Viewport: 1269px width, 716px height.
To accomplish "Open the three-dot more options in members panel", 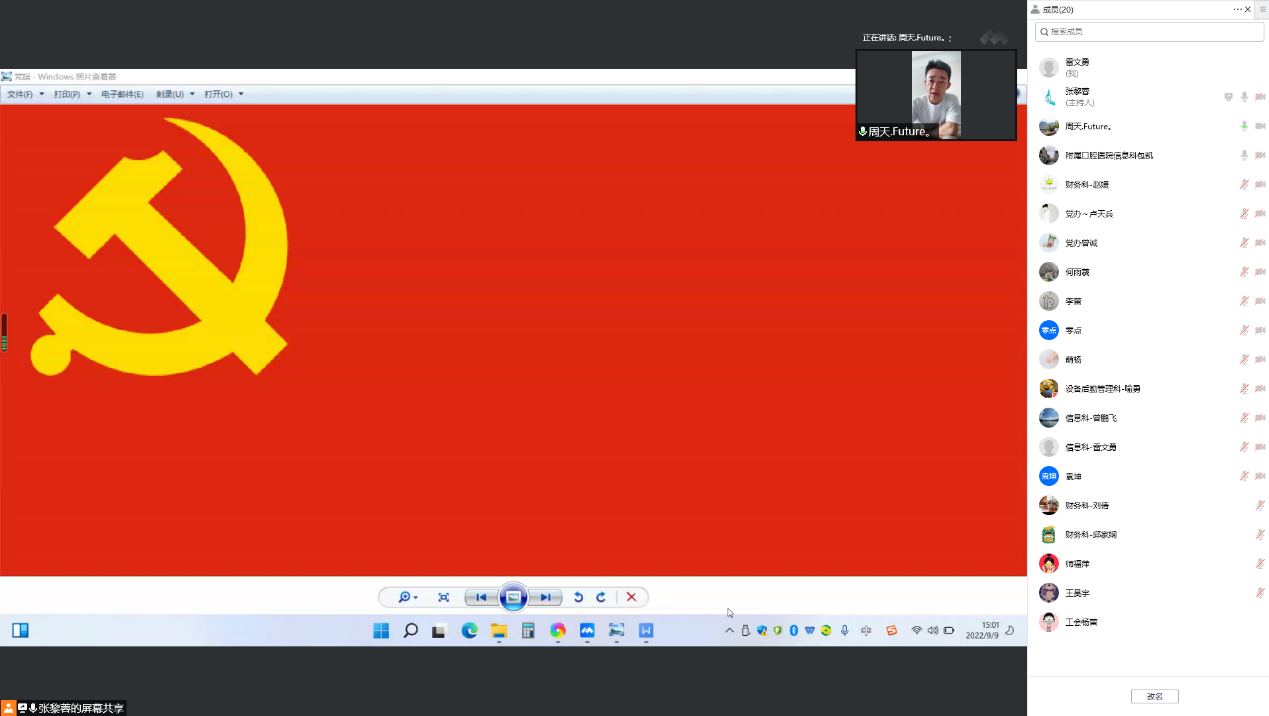I will click(x=1238, y=9).
